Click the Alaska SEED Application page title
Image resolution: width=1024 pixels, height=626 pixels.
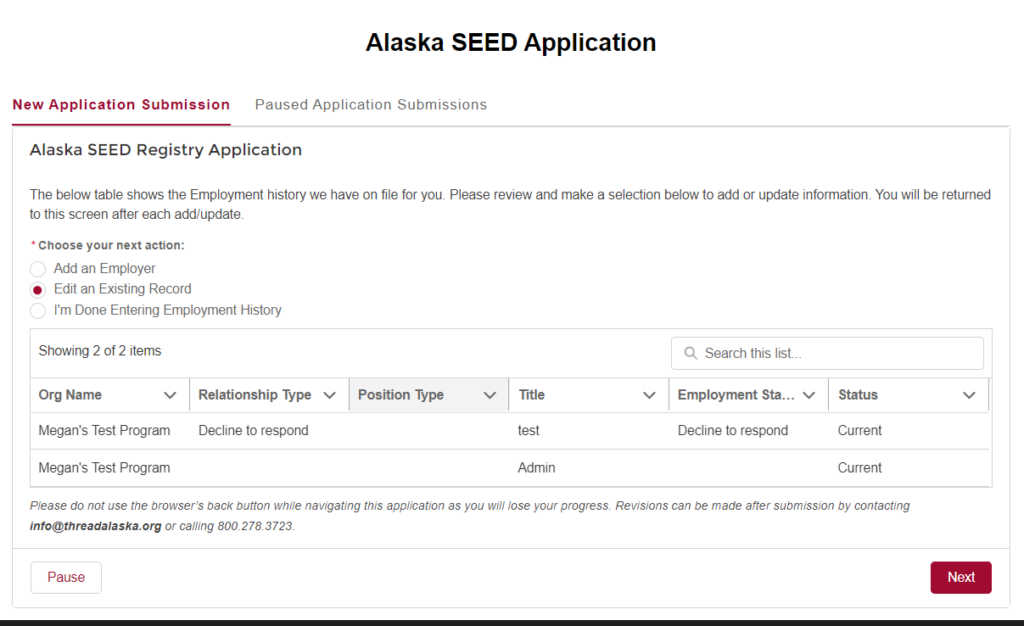[x=511, y=42]
